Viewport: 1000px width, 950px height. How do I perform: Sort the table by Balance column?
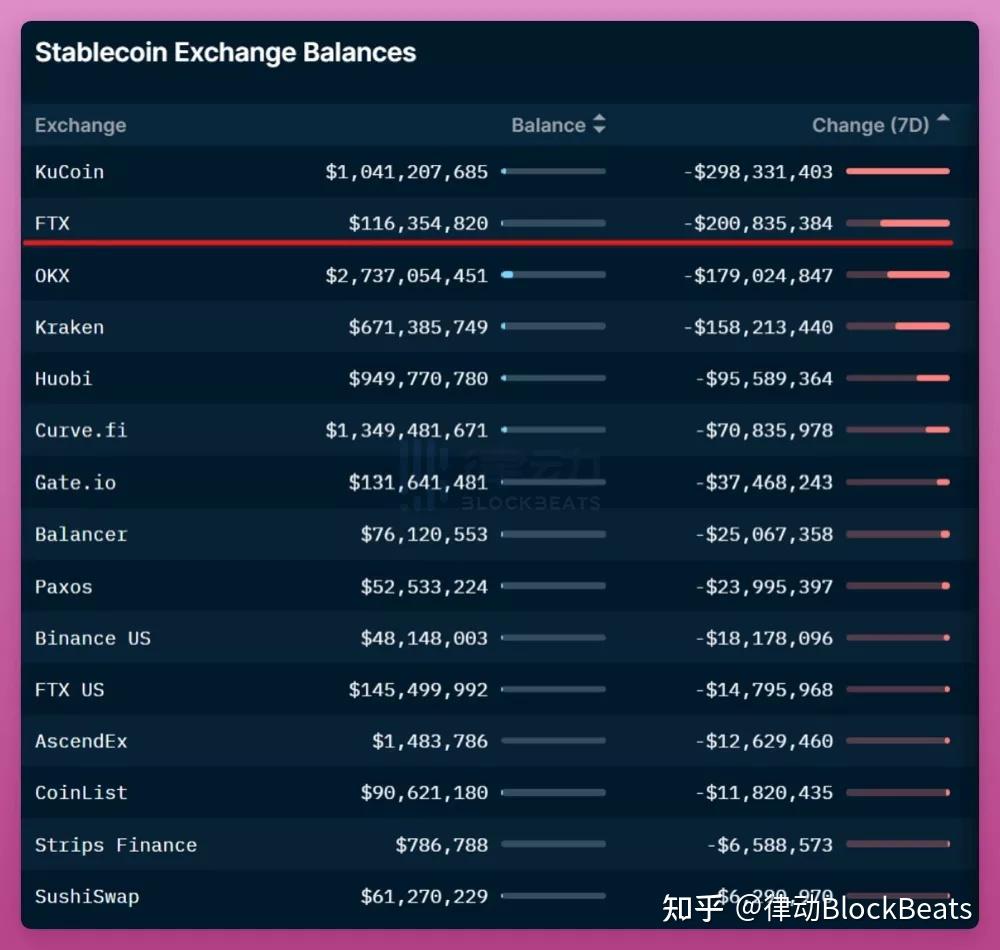coord(547,125)
